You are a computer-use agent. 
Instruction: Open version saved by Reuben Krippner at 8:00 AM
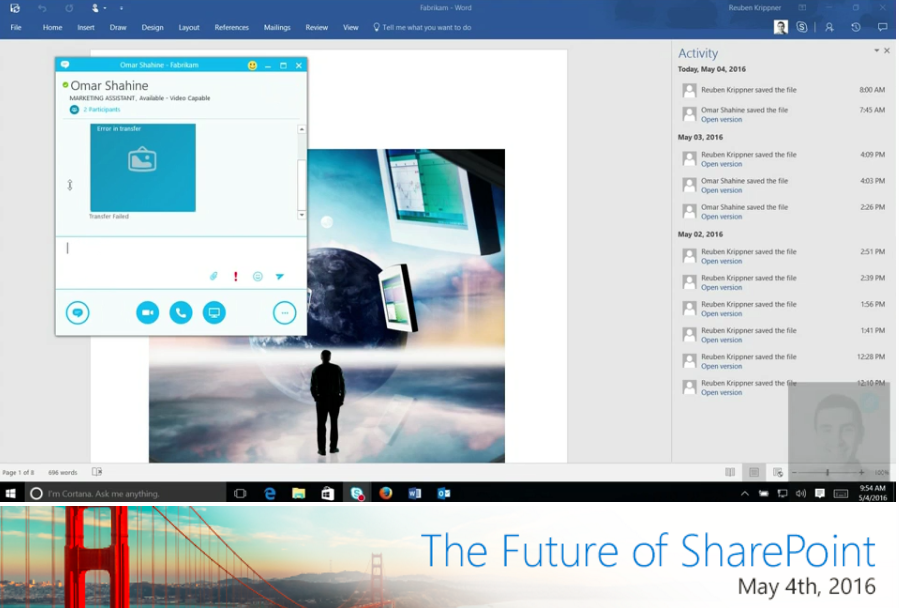[x=748, y=90]
